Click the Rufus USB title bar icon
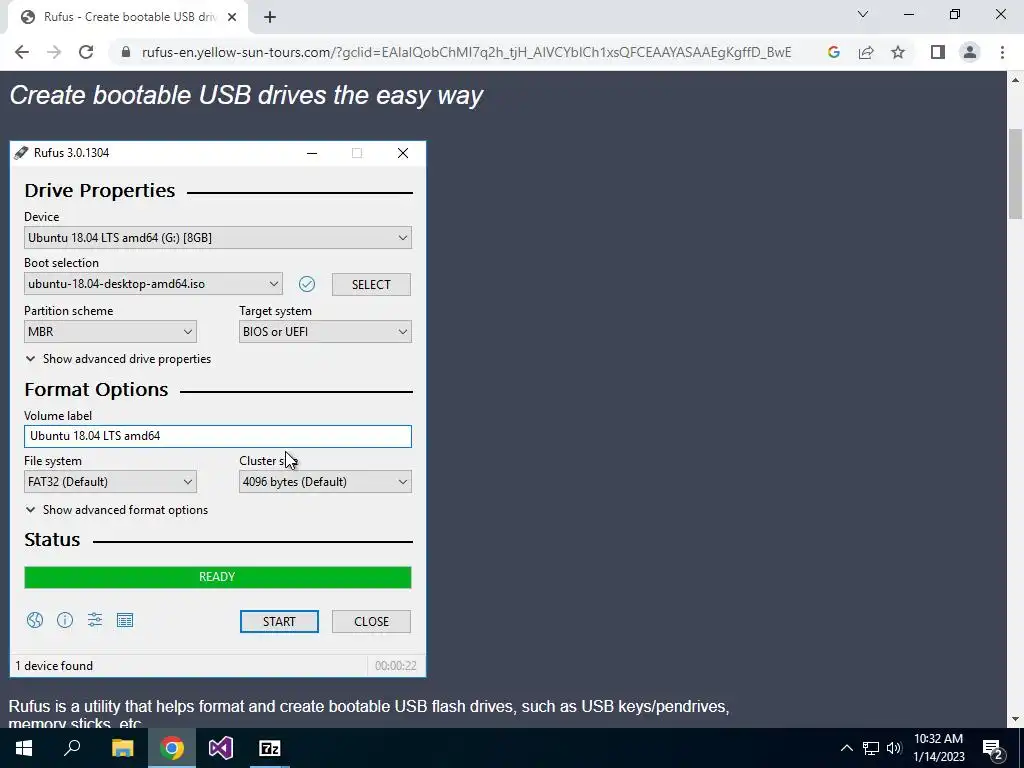Image resolution: width=1024 pixels, height=768 pixels. coord(21,153)
